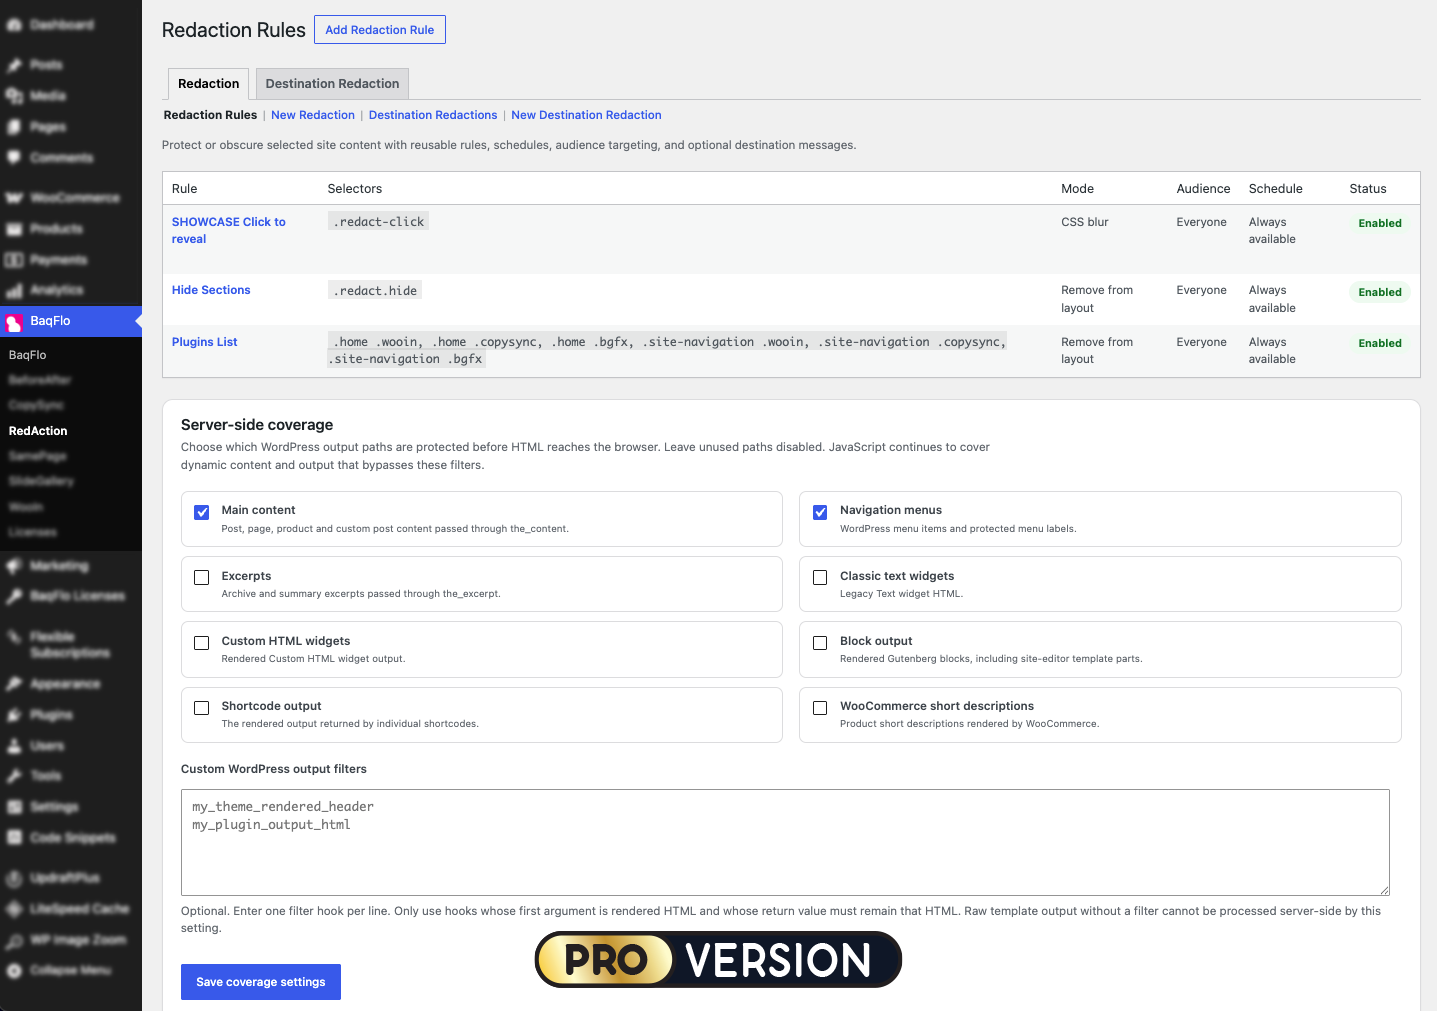This screenshot has height=1011, width=1437.
Task: Open the Hide Sections rule
Action: pyautogui.click(x=211, y=290)
